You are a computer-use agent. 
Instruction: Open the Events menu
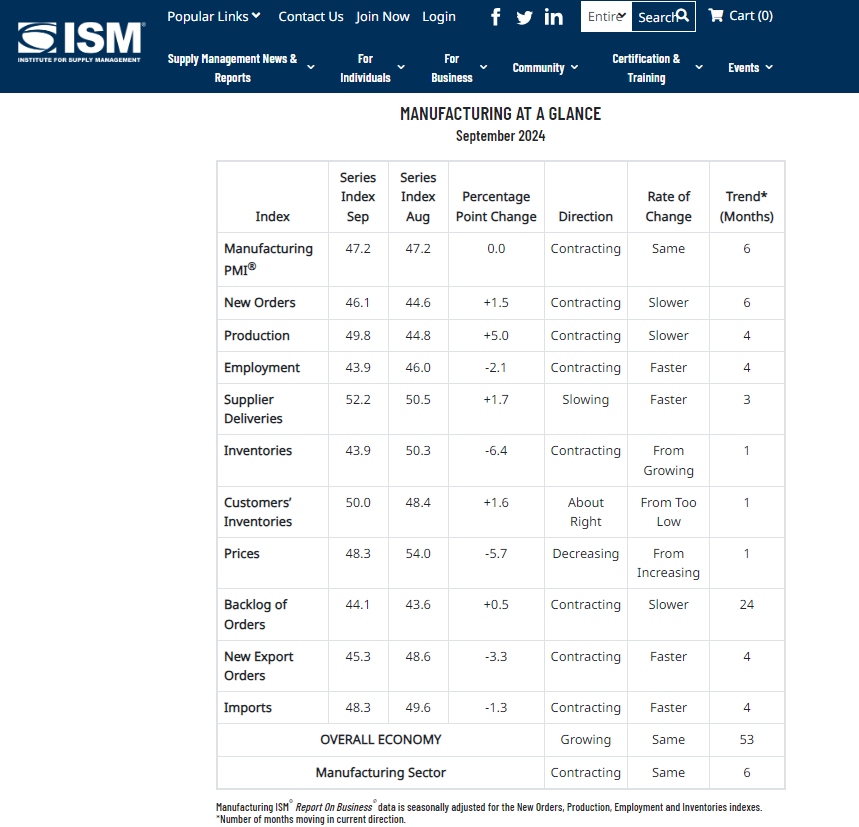coord(750,68)
